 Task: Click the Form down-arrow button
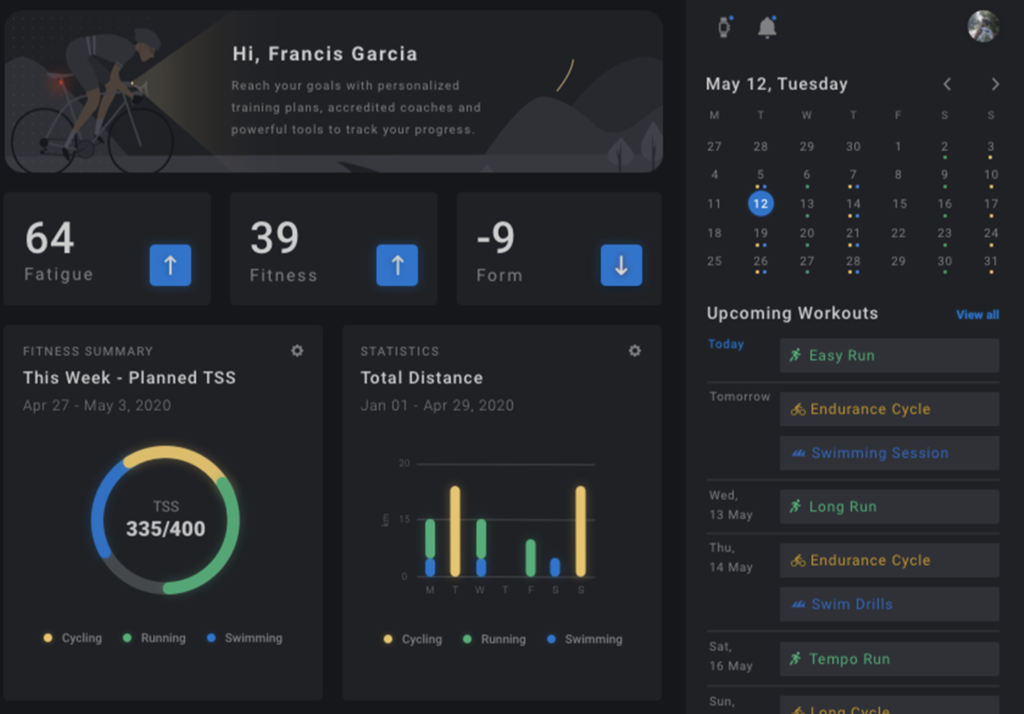coord(621,265)
